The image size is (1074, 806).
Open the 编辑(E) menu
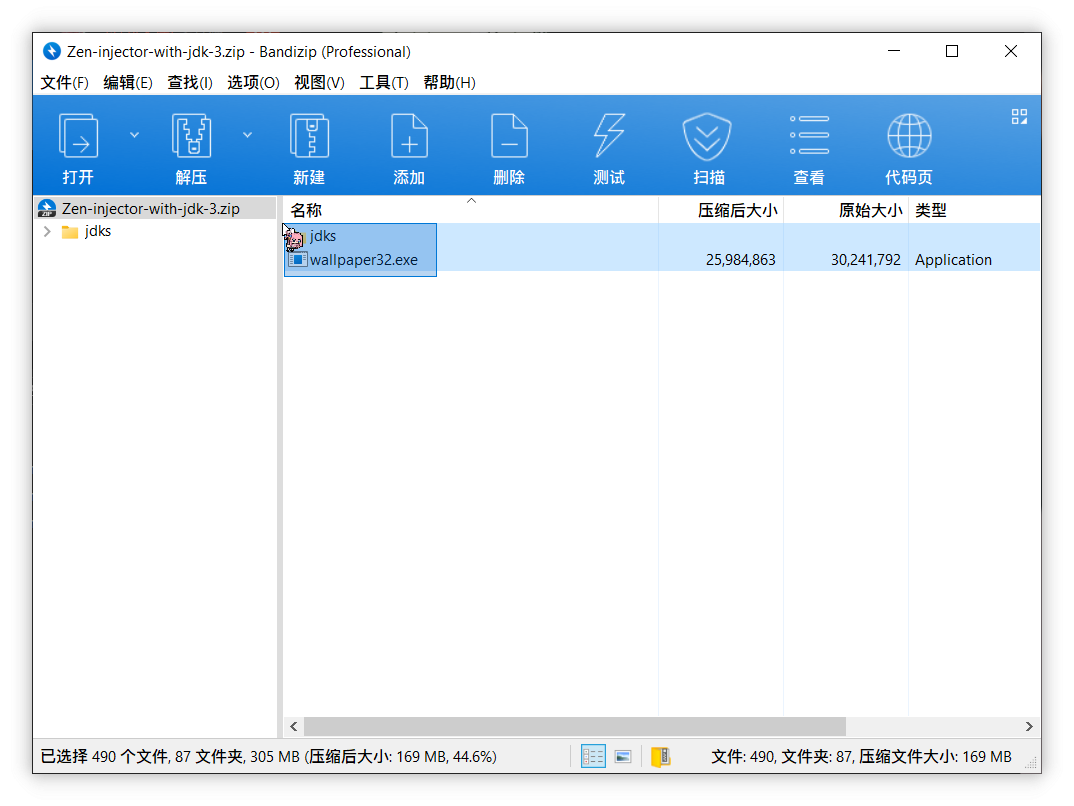tap(128, 83)
